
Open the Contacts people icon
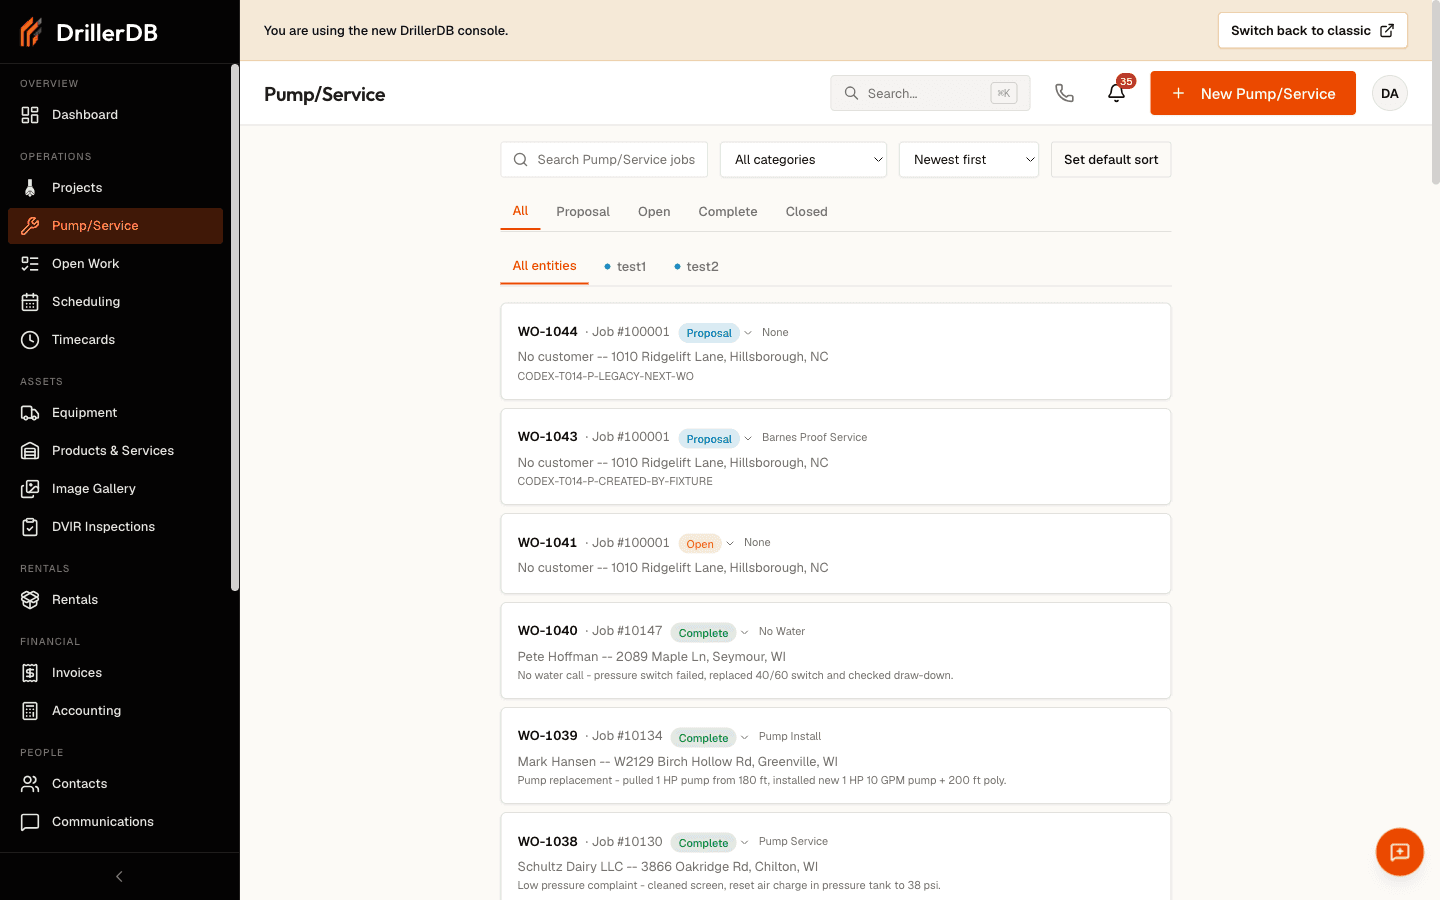[30, 784]
